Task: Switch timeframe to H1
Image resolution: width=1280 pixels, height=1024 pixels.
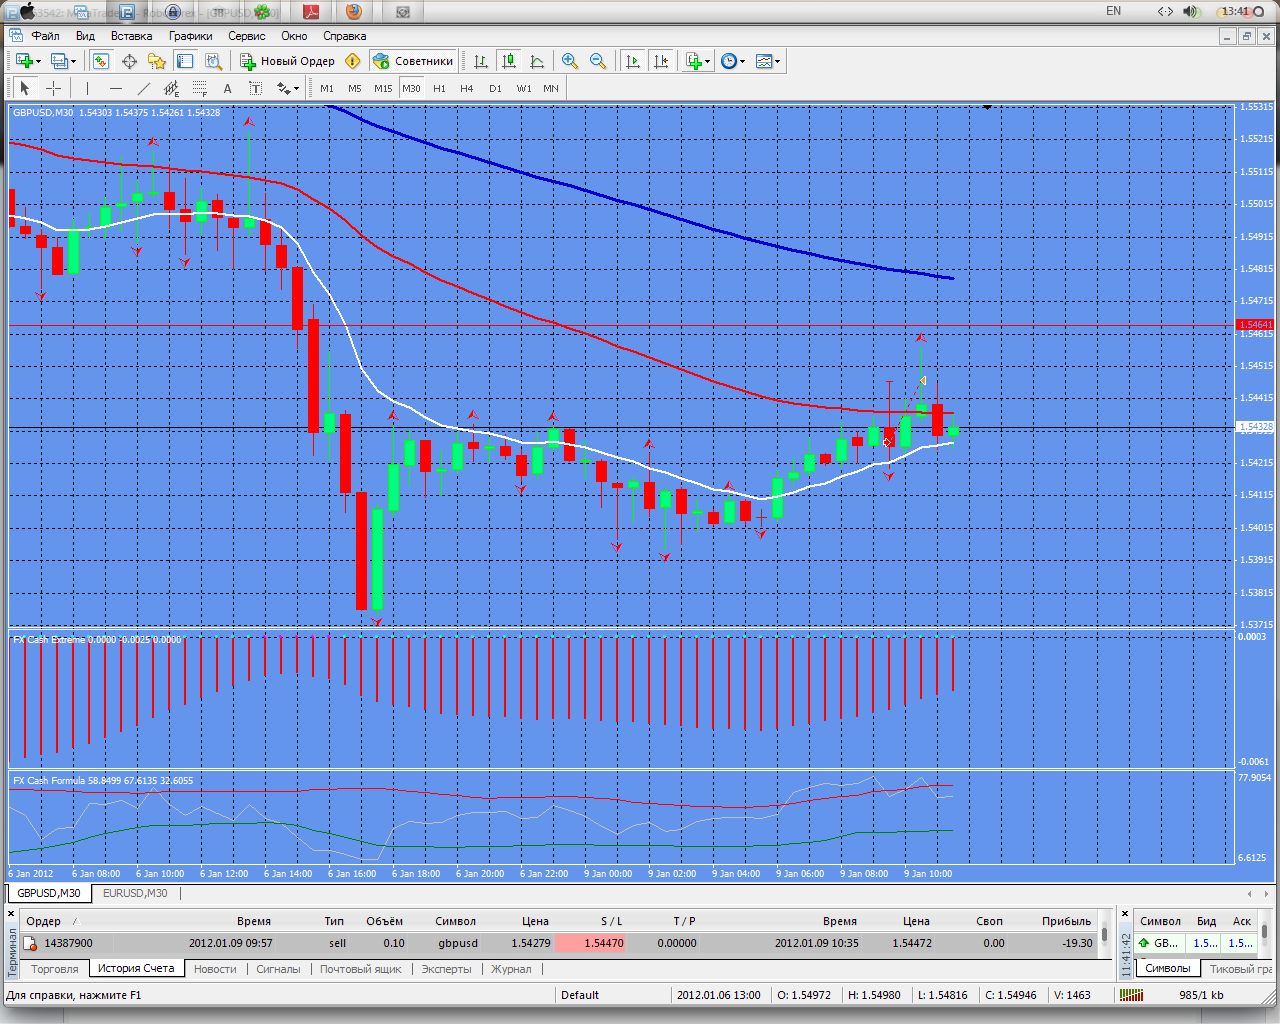Action: [439, 88]
